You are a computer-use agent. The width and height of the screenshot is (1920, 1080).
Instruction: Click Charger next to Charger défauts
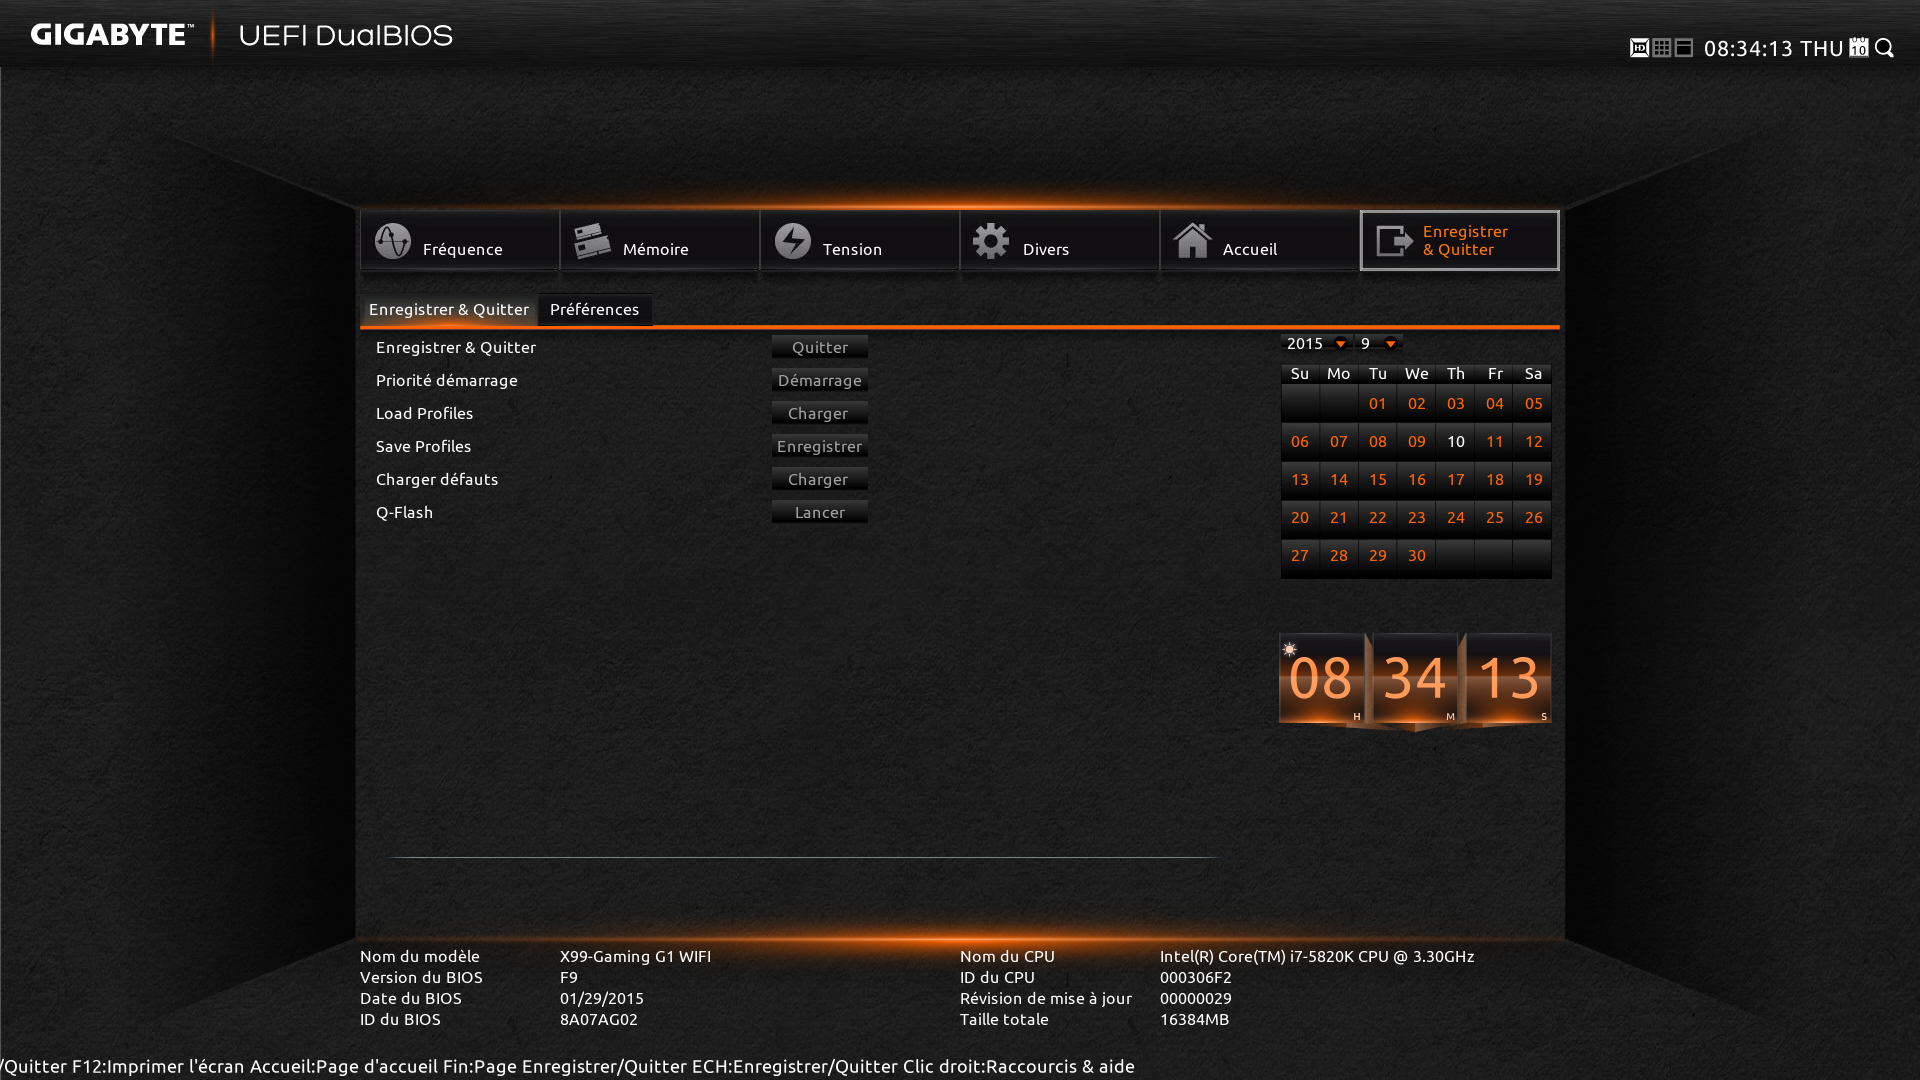tap(820, 479)
